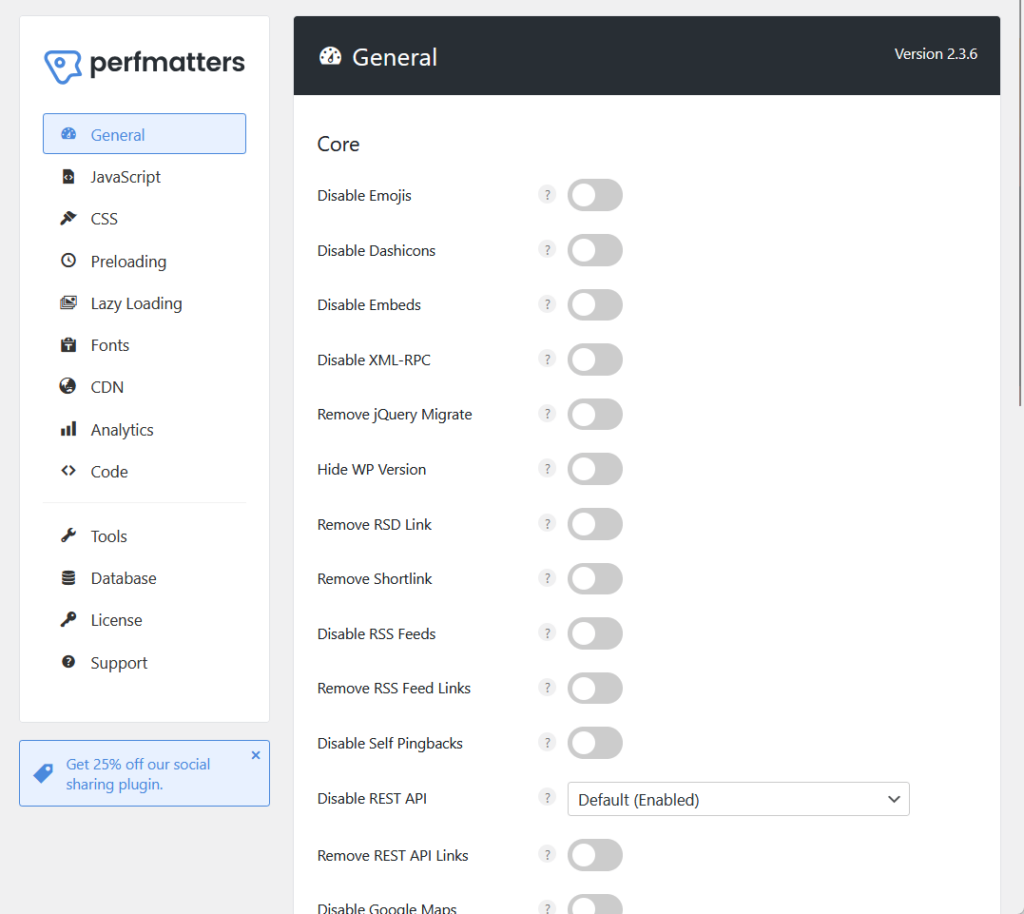Turn on Disable Embeds switch
1024x914 pixels.
click(x=595, y=305)
